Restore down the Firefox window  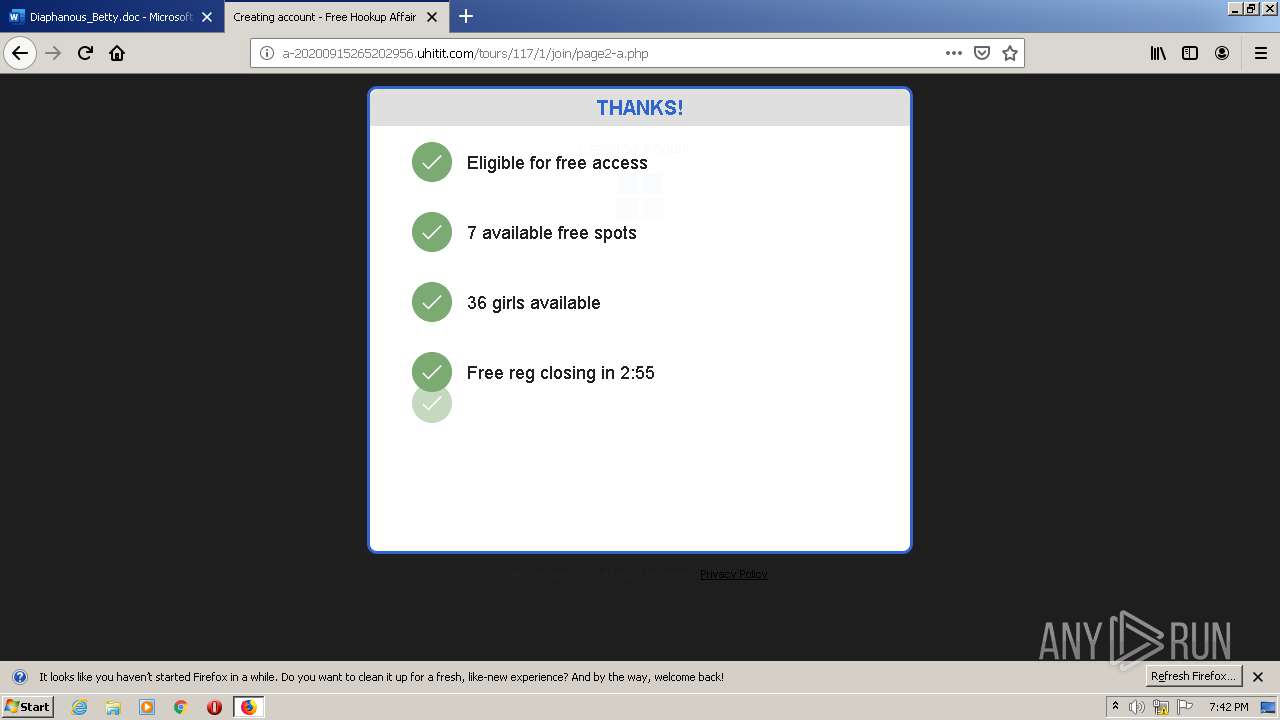[1250, 8]
